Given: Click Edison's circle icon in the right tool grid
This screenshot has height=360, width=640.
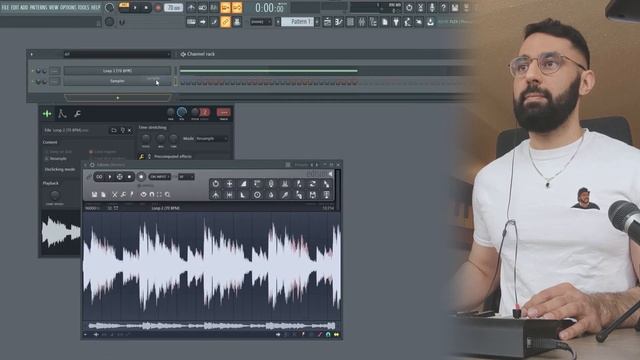Looking at the screenshot, I should click(x=257, y=195).
